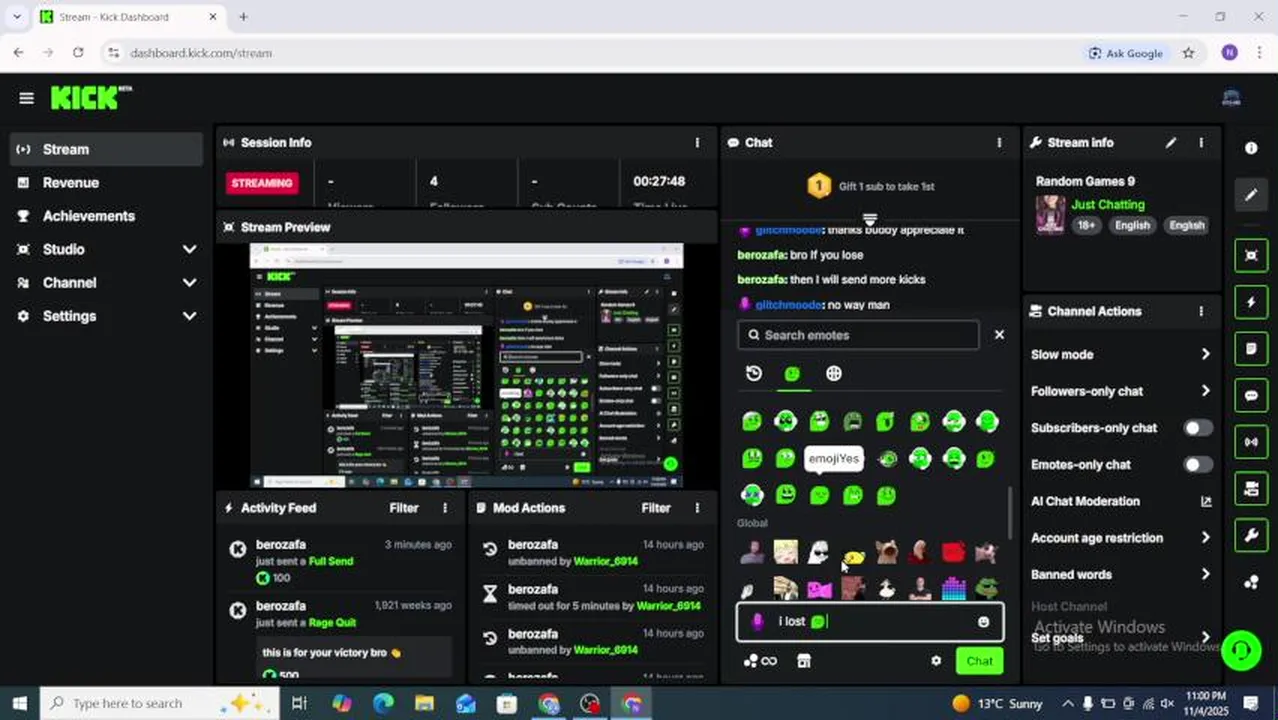This screenshot has width=1278, height=720.
Task: Close the emote picker with X
Action: tap(999, 335)
